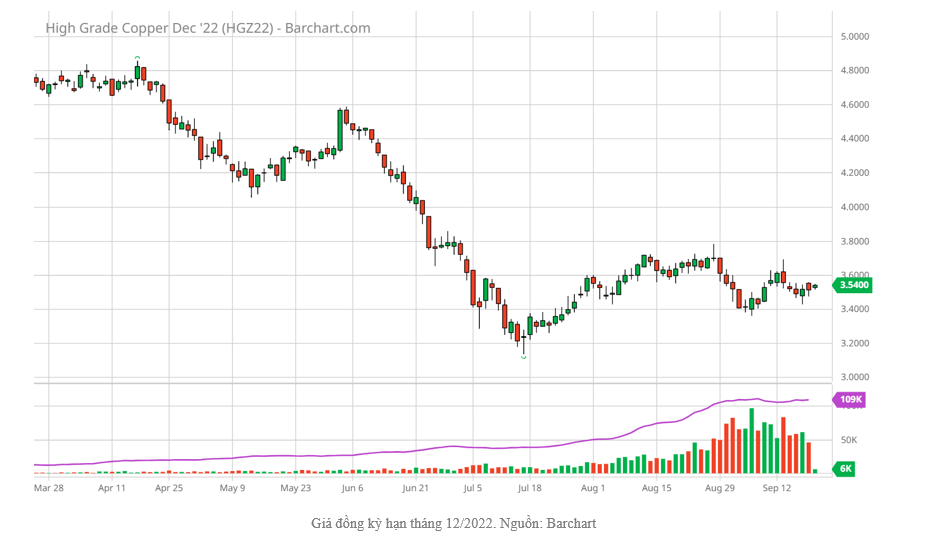This screenshot has height=540, width=929.
Task: Click the Jul 5 date label
Action: [473, 488]
